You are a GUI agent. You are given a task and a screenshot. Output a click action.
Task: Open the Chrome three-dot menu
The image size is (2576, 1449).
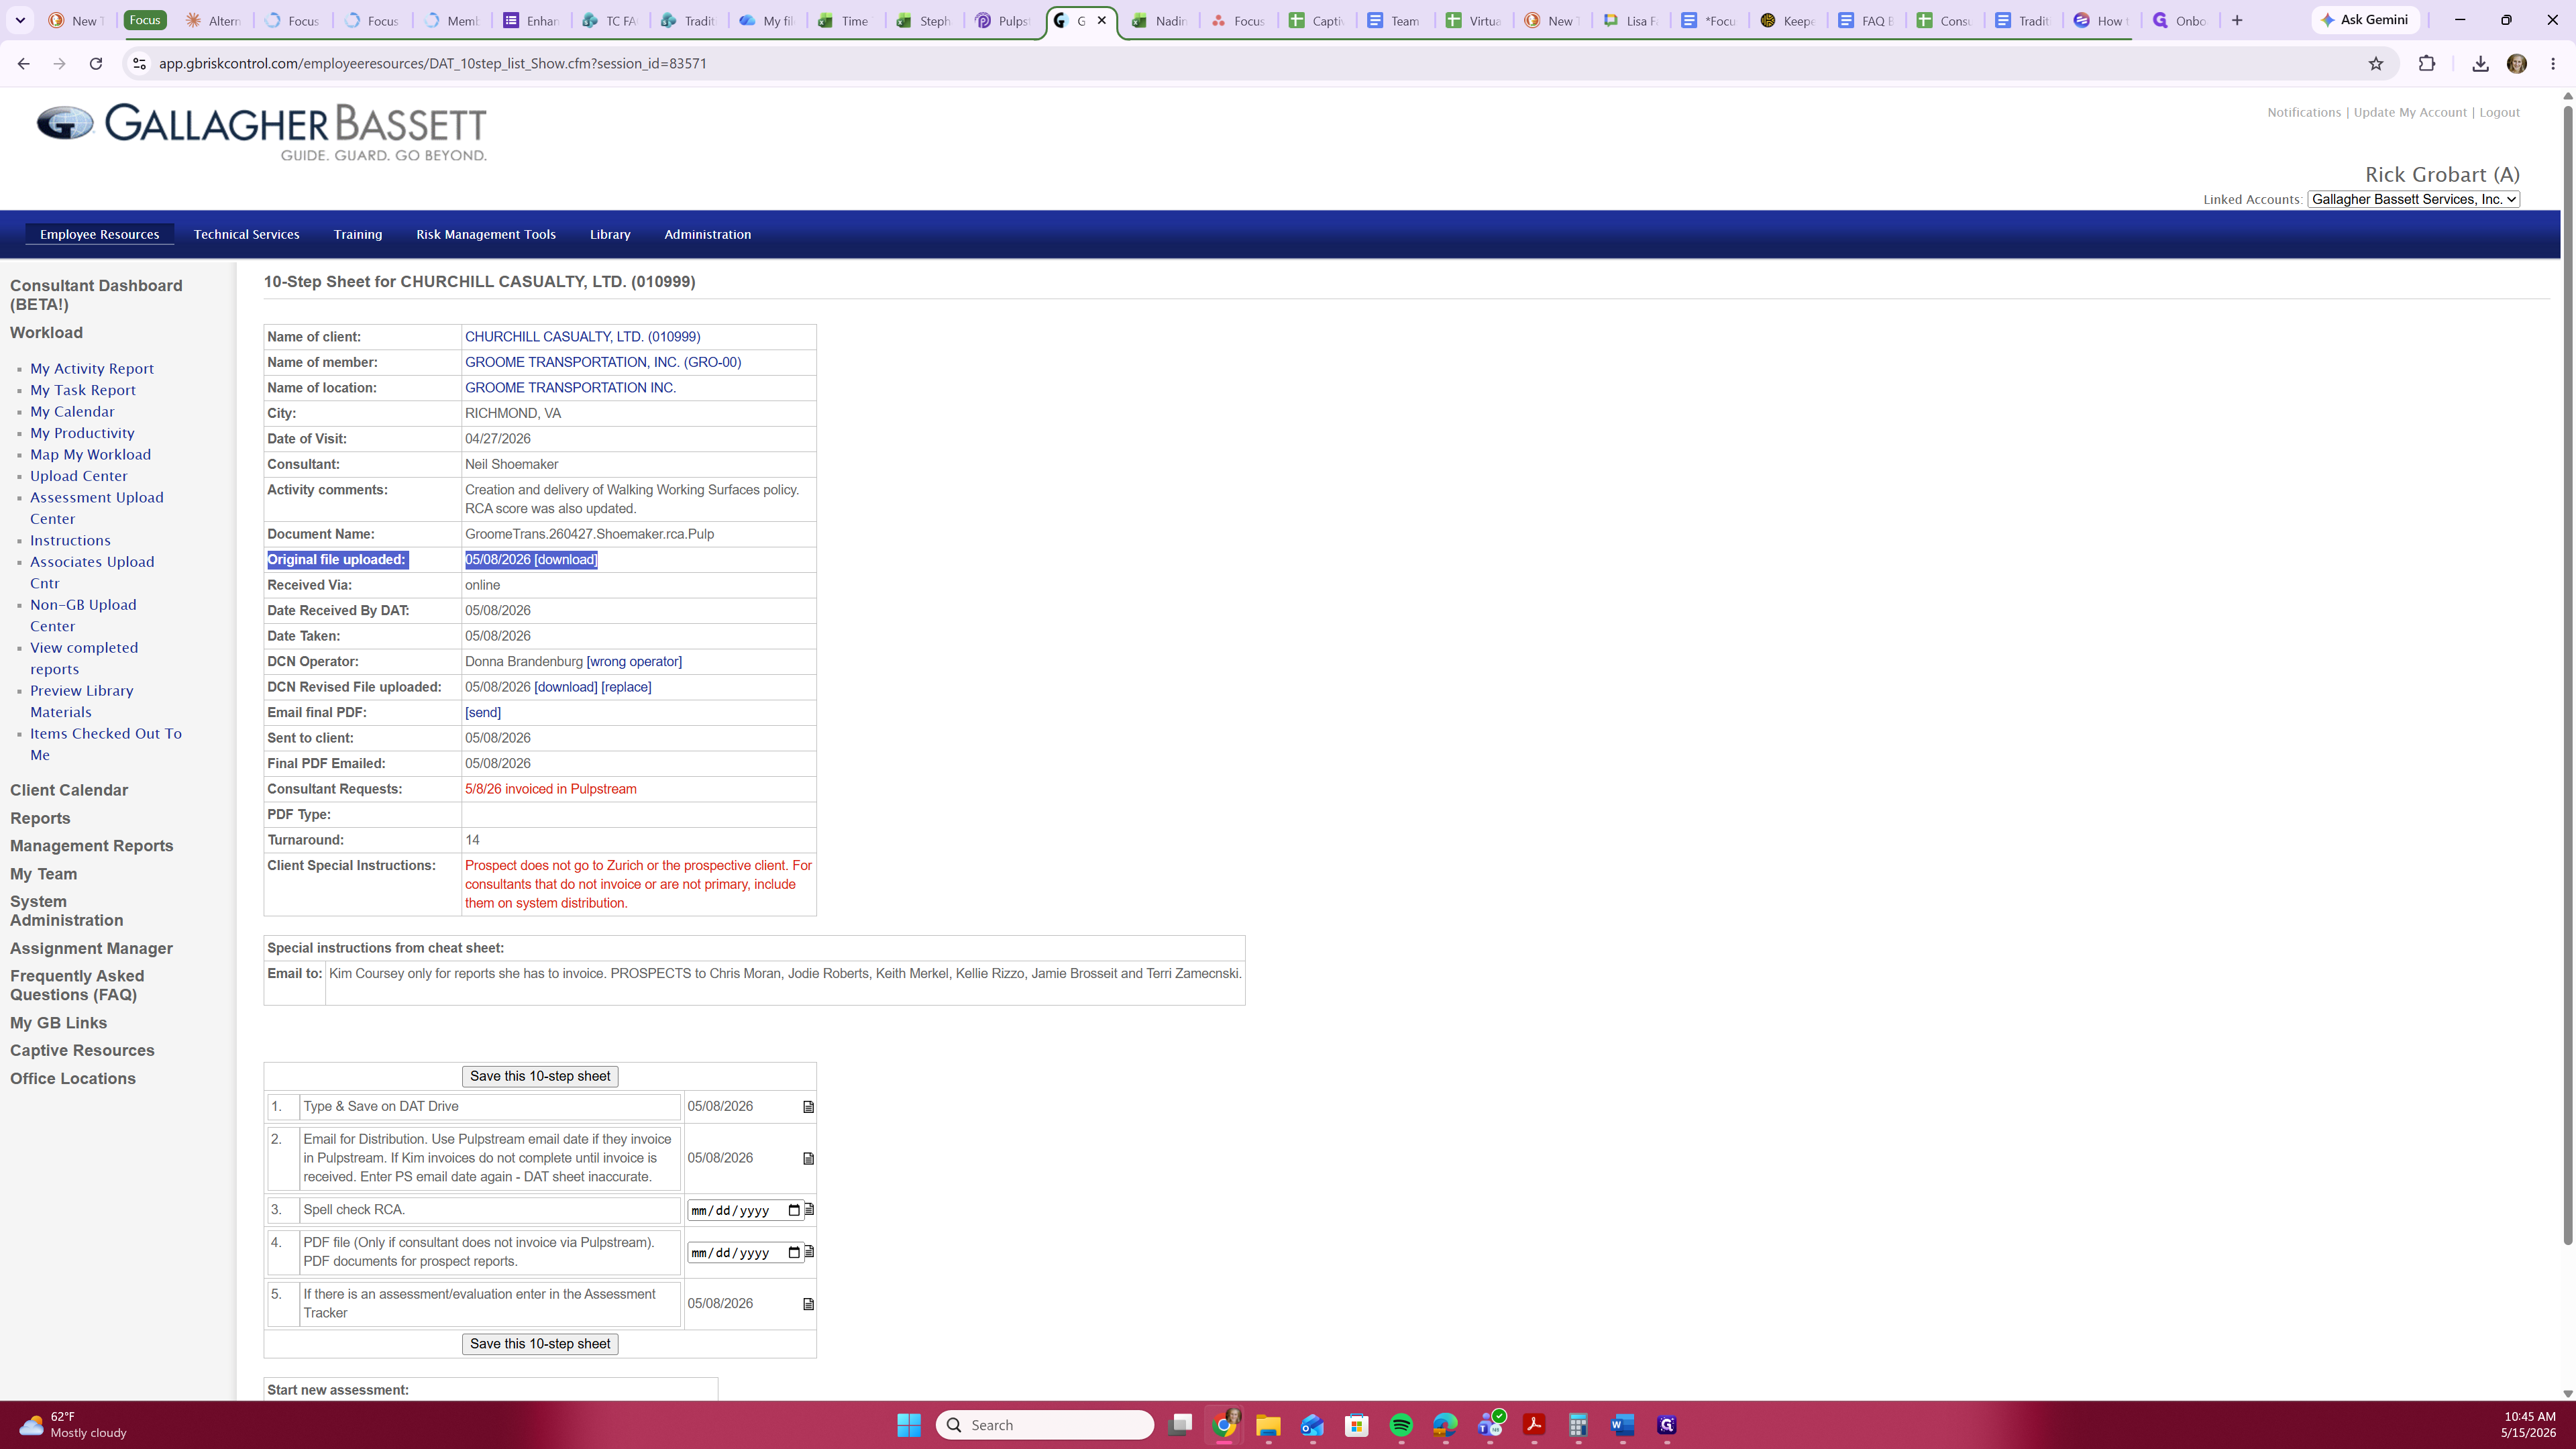[x=2553, y=64]
